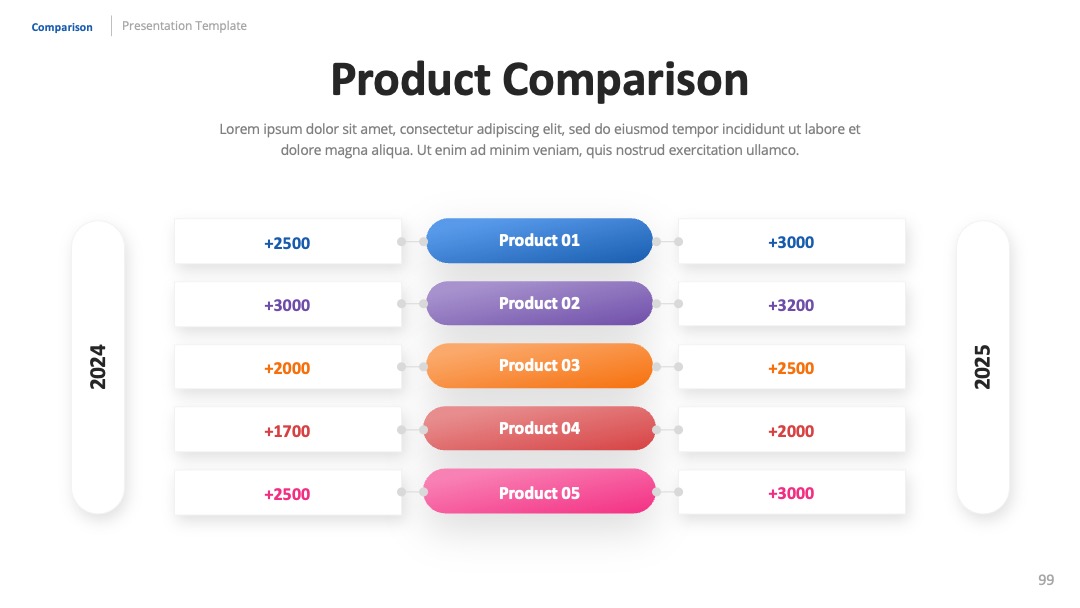Click the +1700 value box
This screenshot has height=608, width=1080.
click(288, 430)
